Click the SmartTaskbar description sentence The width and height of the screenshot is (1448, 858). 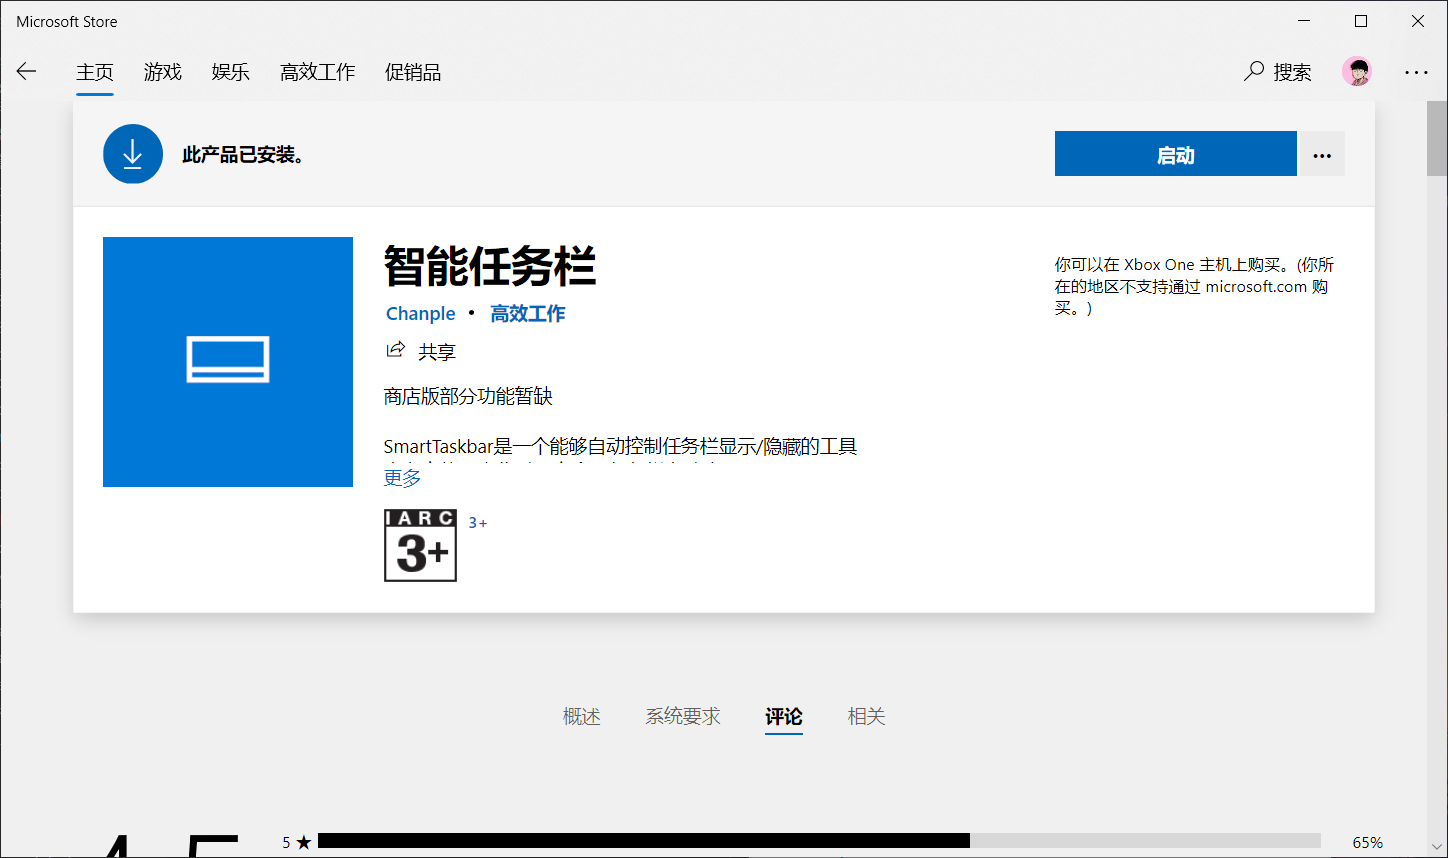621,446
